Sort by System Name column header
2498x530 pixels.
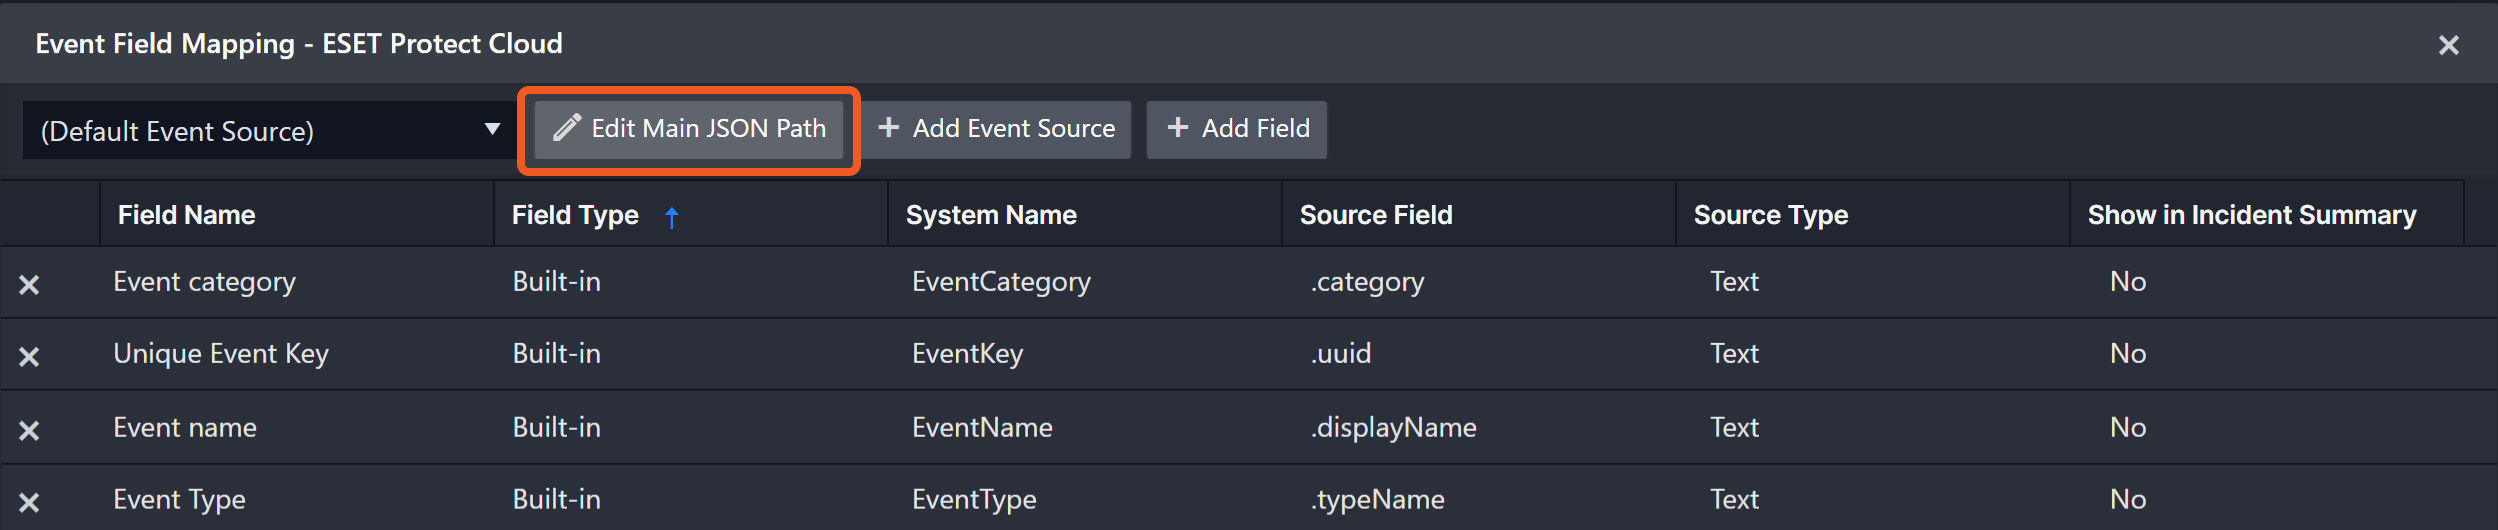[x=991, y=215]
